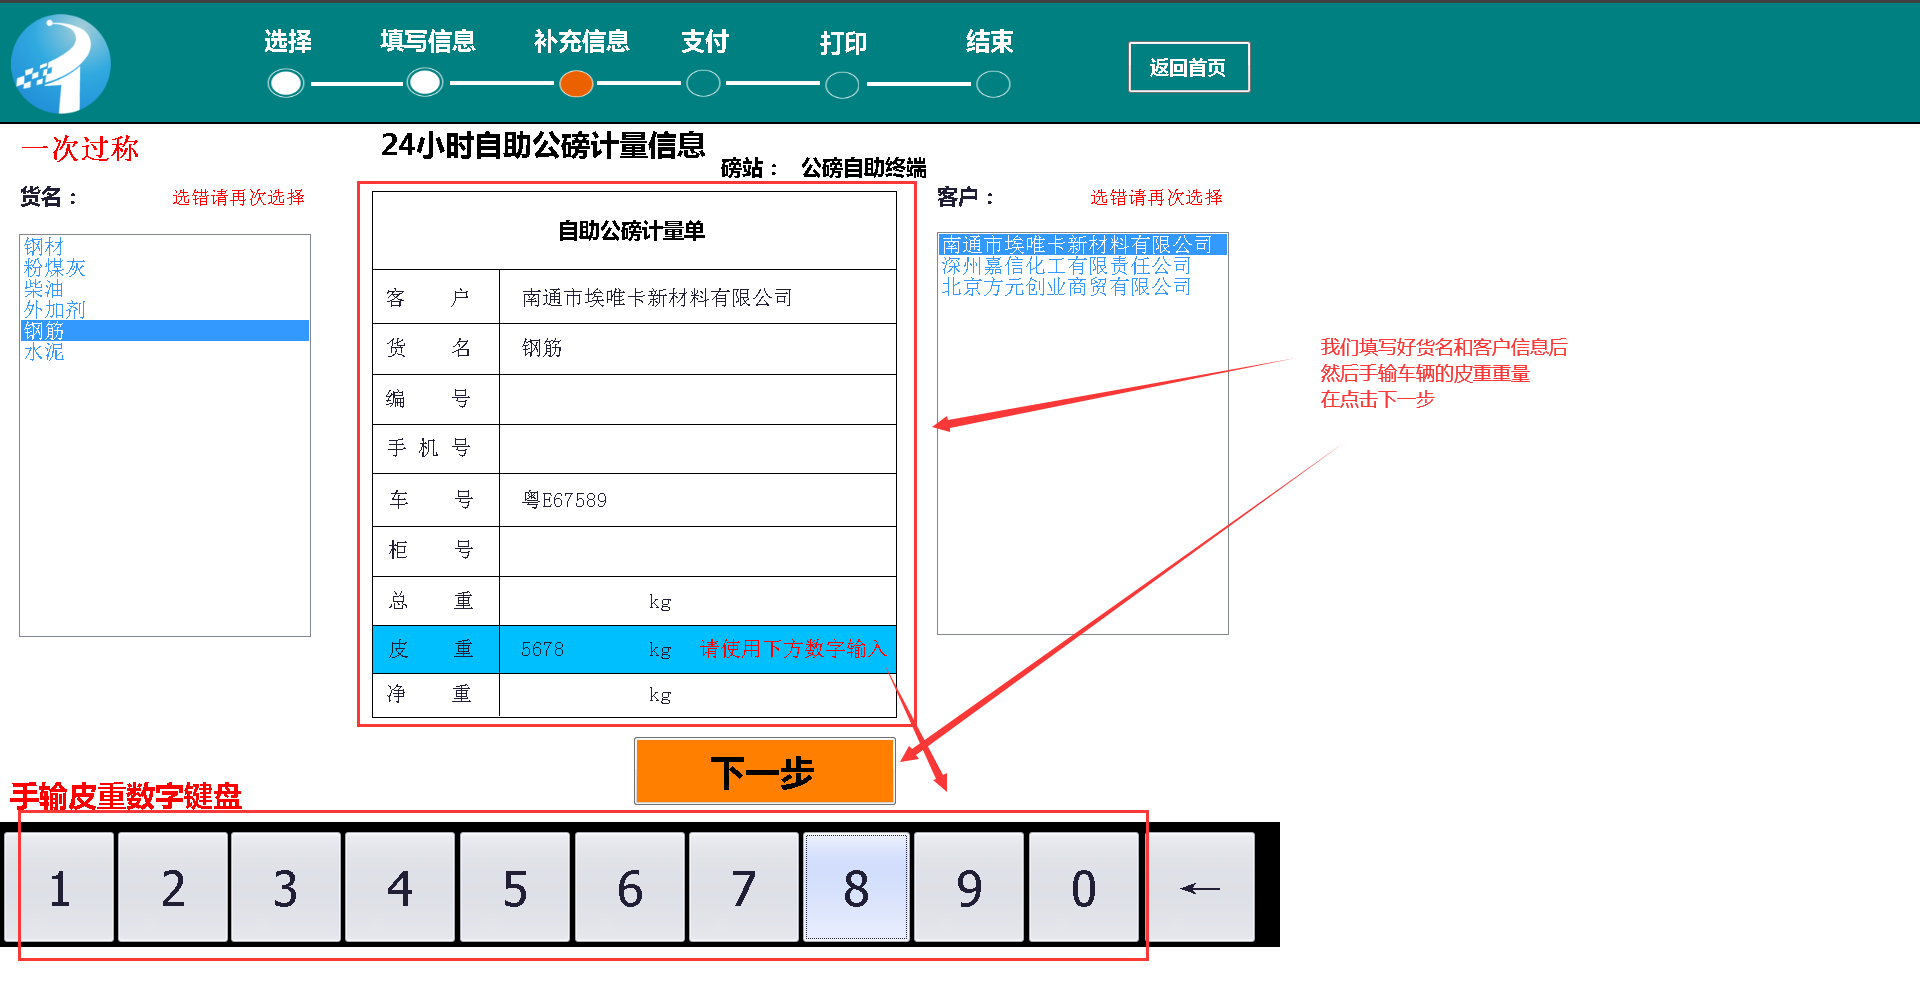Tap keypad digit 3
1920x1005 pixels.
(x=286, y=888)
